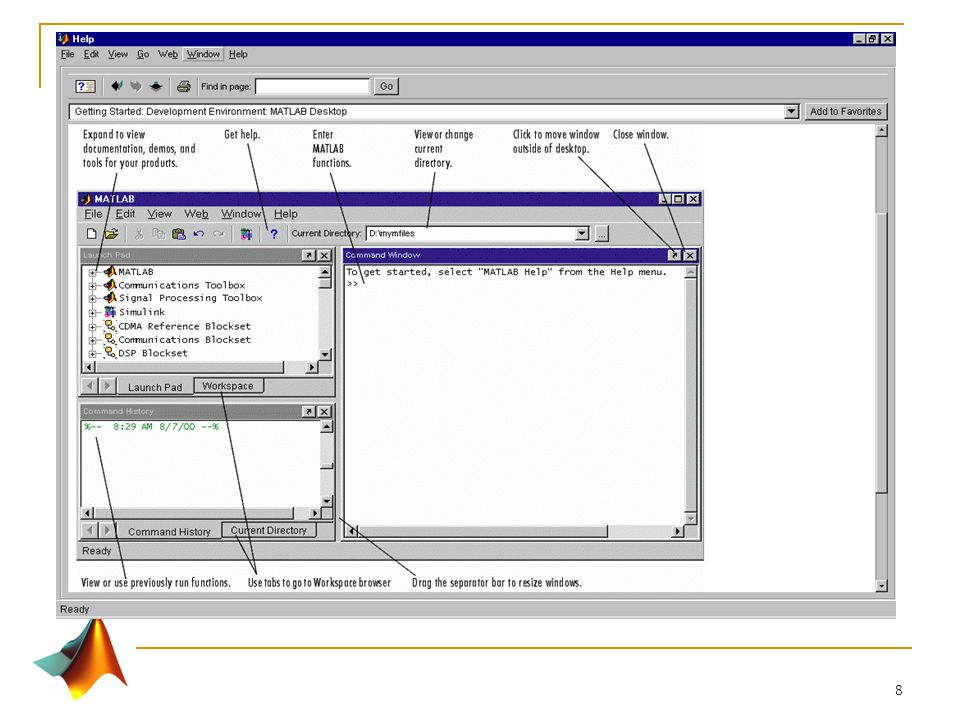Open the page title dropdown arrow
The height and width of the screenshot is (720, 960).
click(792, 111)
